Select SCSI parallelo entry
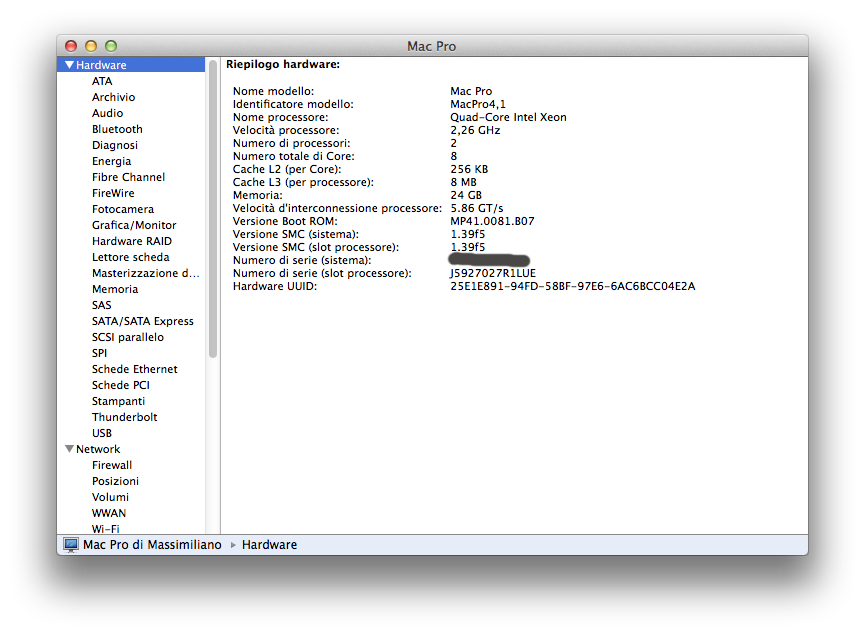This screenshot has width=865, height=634. [x=127, y=337]
